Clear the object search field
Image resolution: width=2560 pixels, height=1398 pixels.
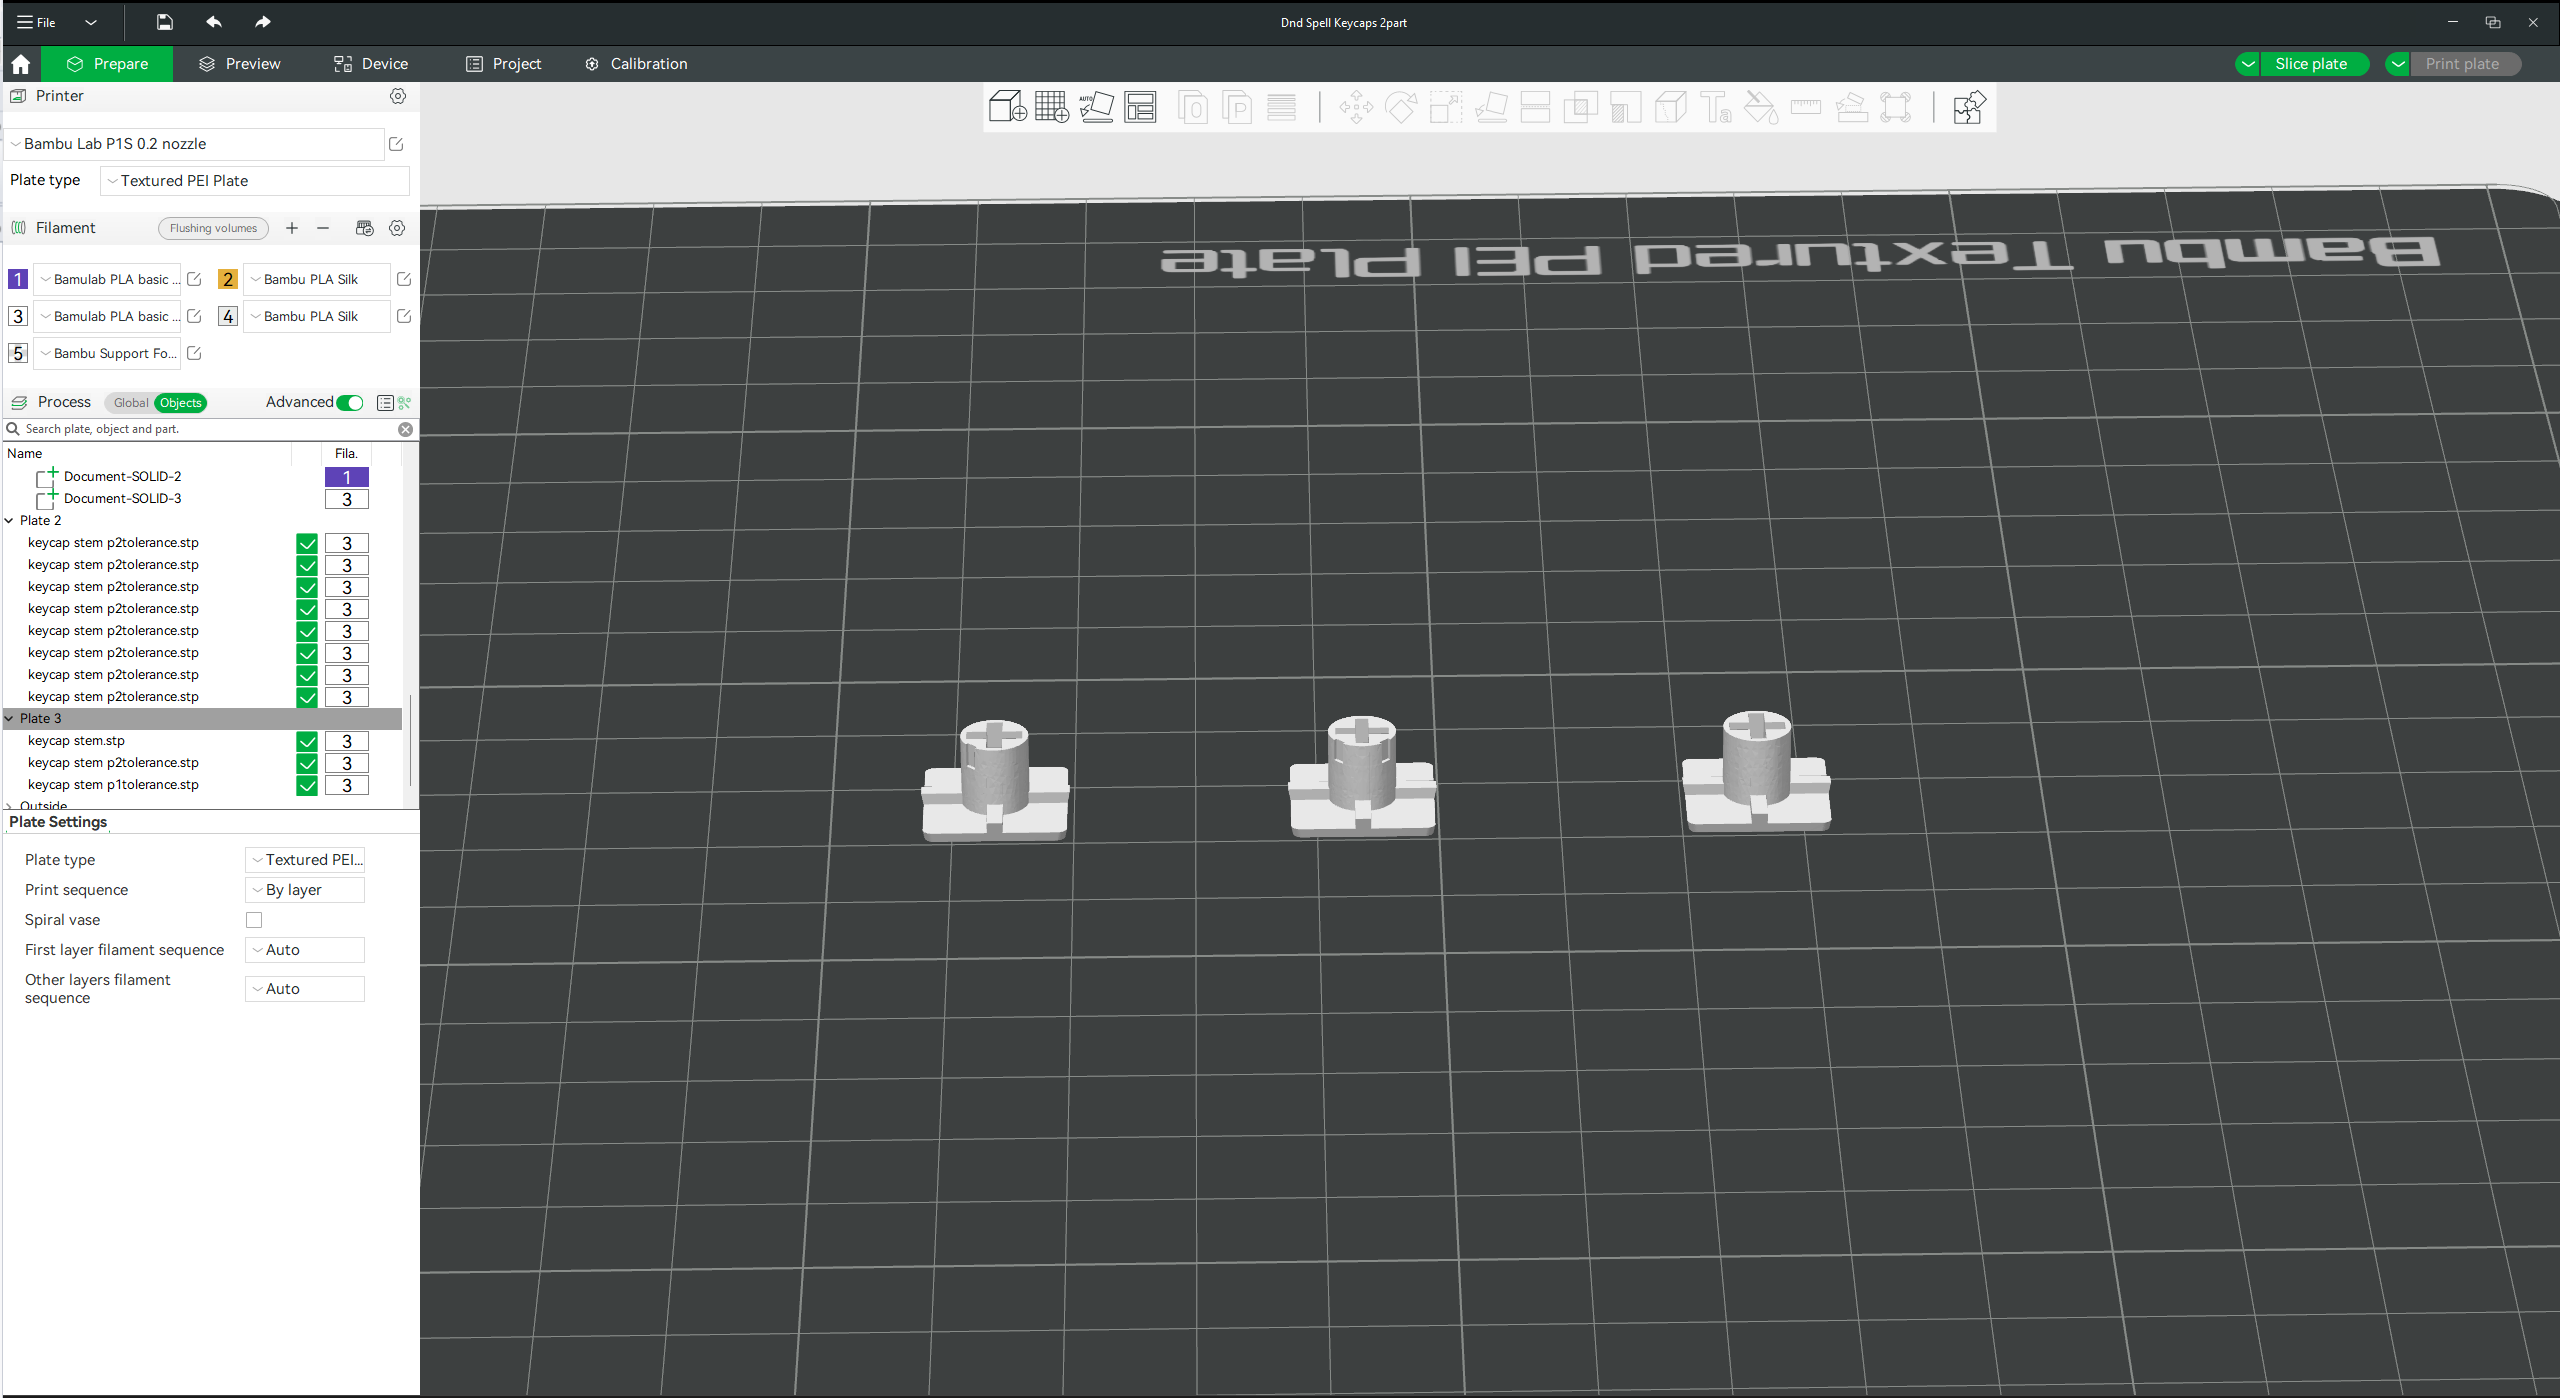click(406, 429)
